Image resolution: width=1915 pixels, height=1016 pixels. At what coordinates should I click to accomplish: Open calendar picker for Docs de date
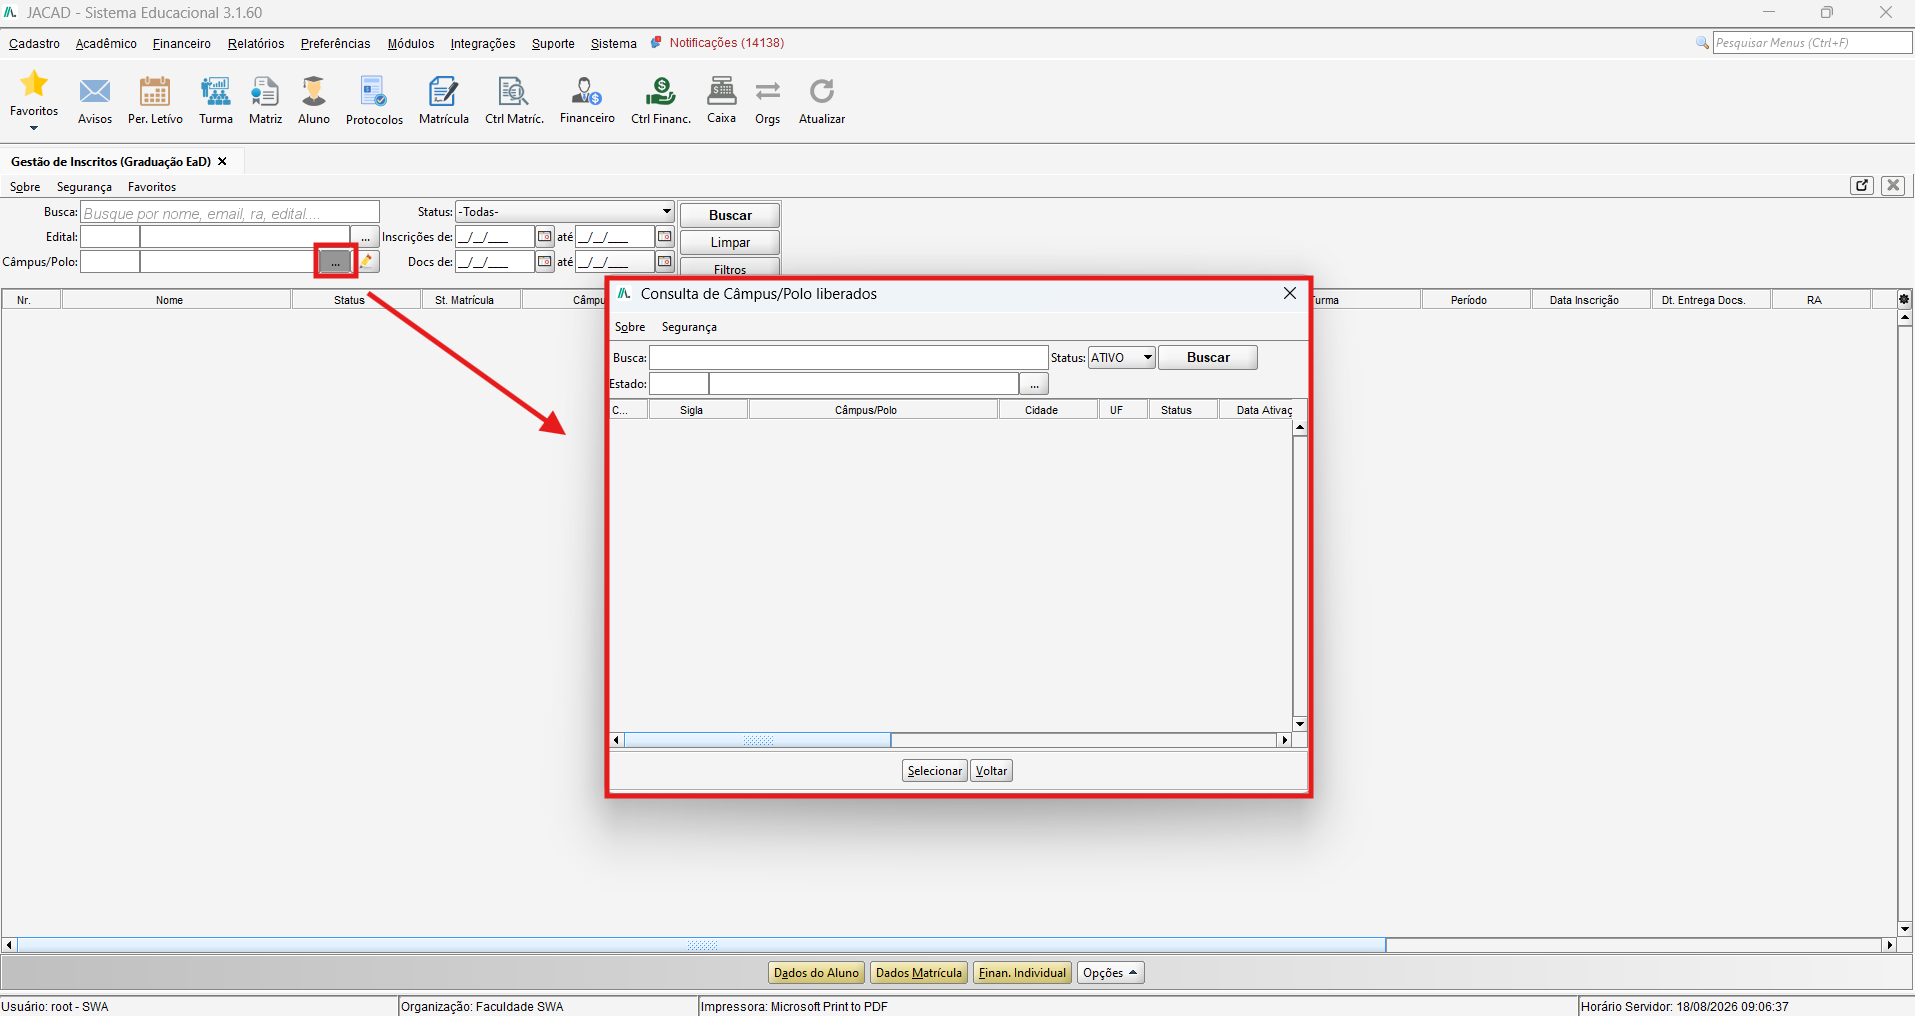(x=545, y=262)
